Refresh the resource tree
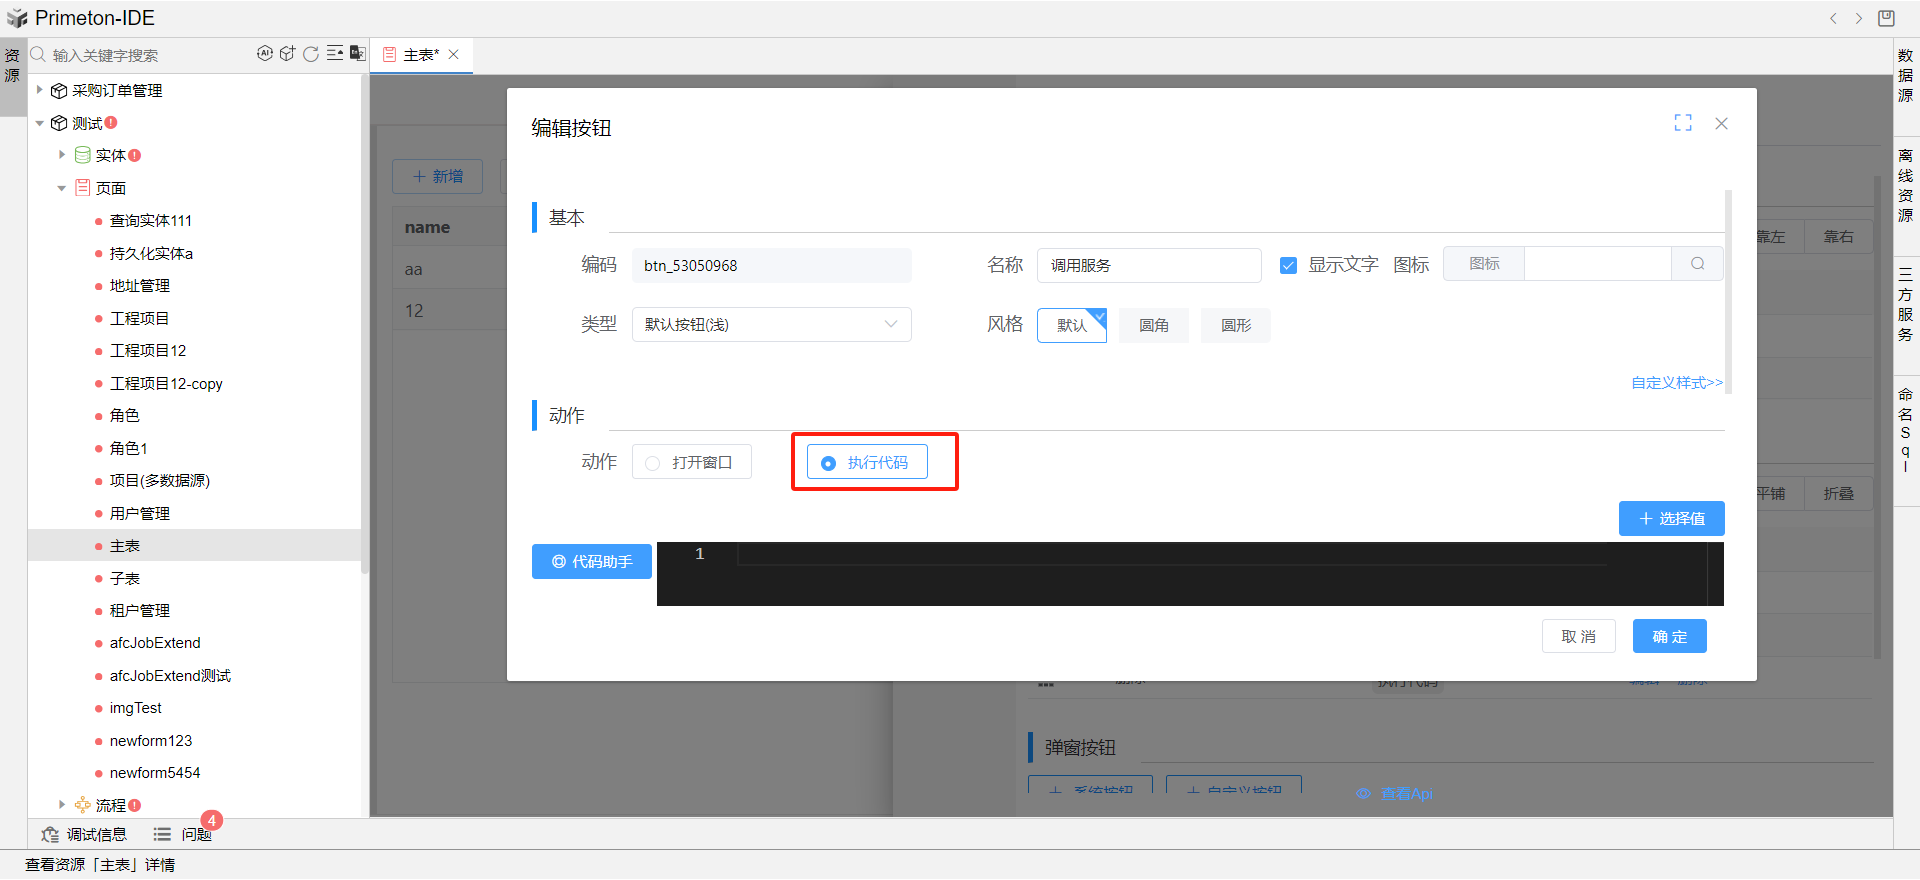 point(311,54)
